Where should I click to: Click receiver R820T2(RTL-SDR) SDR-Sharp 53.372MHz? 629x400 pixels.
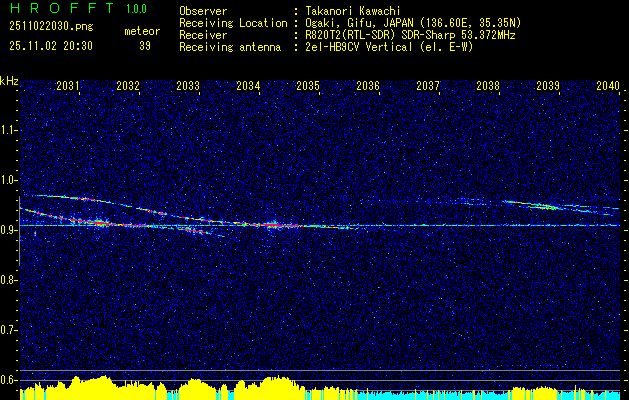pyautogui.click(x=410, y=35)
